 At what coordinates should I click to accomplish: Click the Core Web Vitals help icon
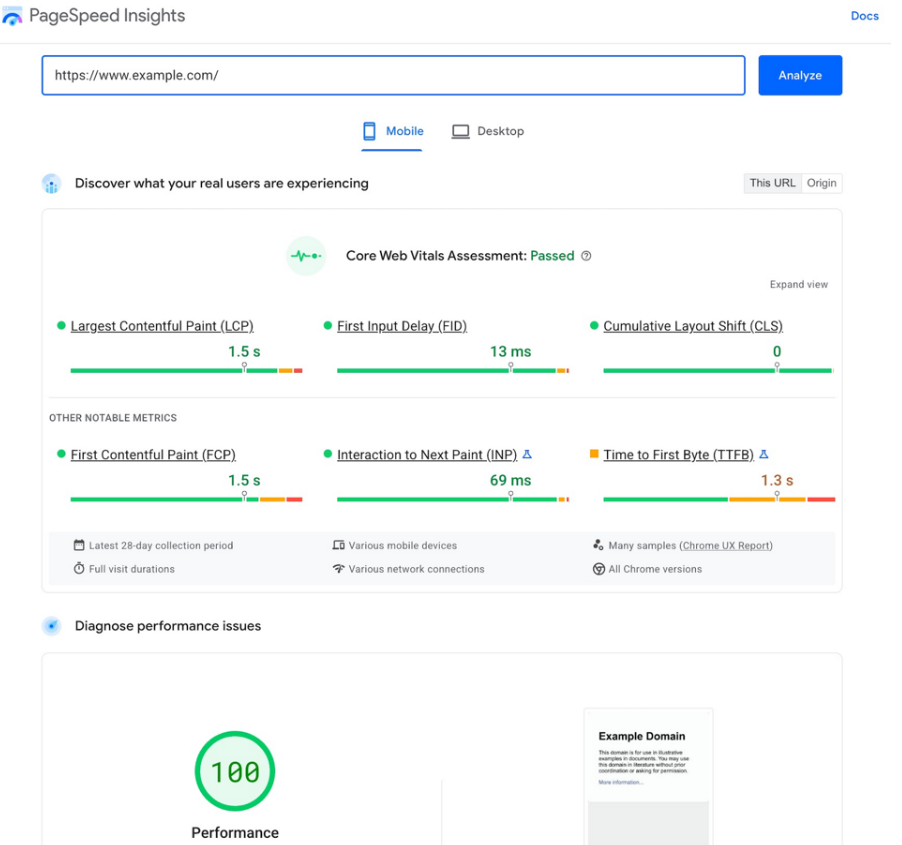[586, 256]
